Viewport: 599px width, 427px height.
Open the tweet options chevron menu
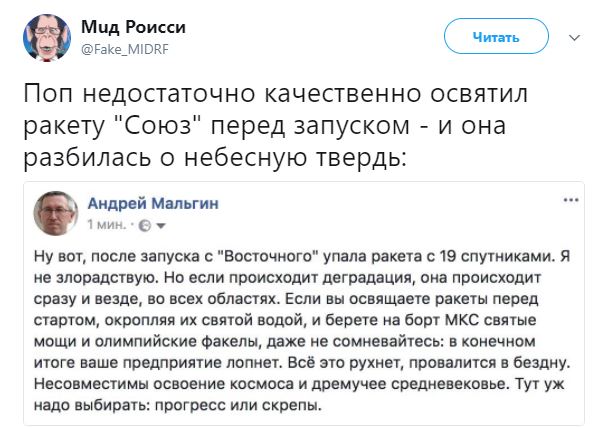tap(574, 37)
